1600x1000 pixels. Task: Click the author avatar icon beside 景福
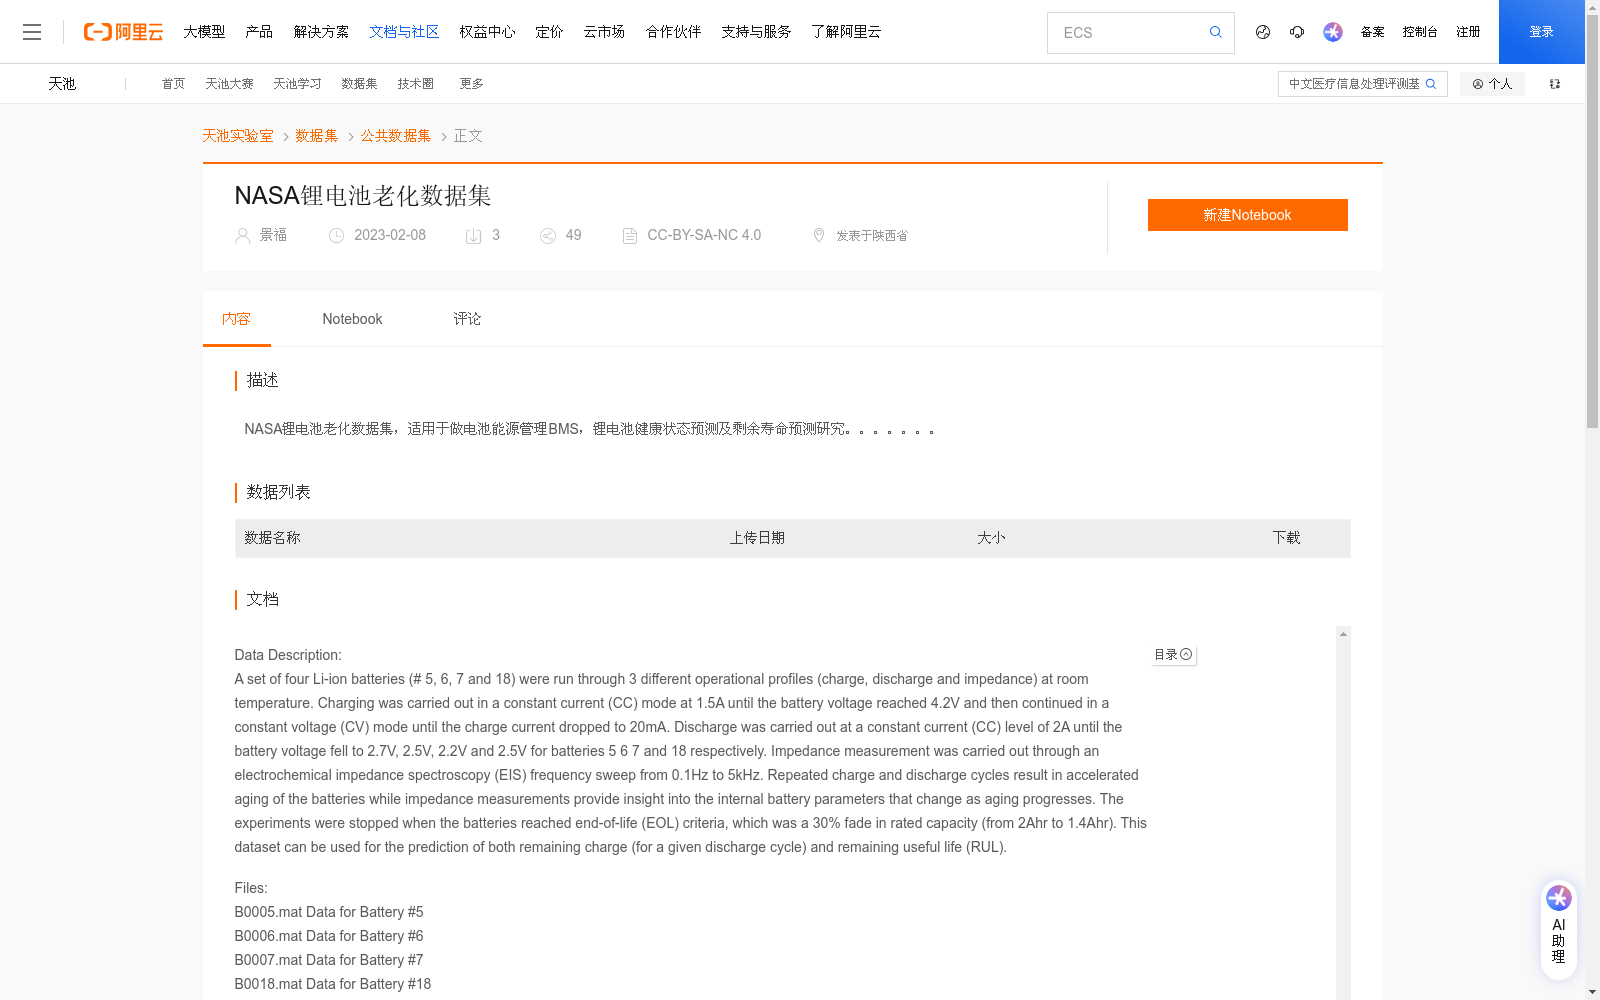(x=242, y=236)
